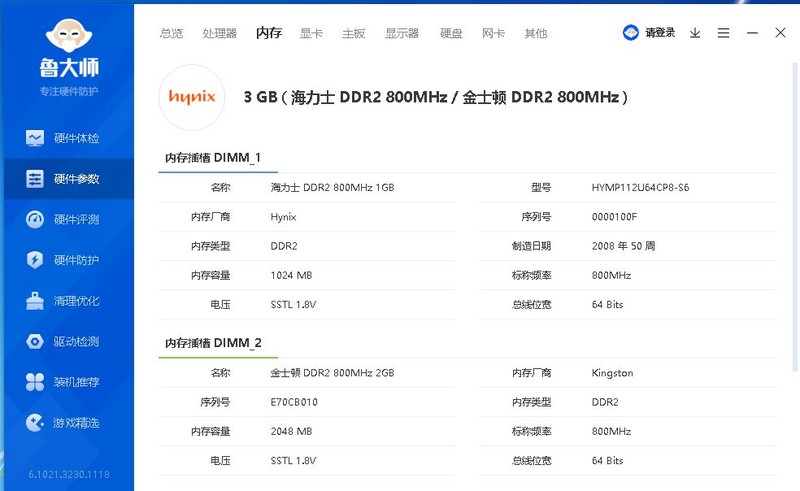The width and height of the screenshot is (800, 491).
Task: Open 游戏精选 games icon
Action: tap(35, 423)
